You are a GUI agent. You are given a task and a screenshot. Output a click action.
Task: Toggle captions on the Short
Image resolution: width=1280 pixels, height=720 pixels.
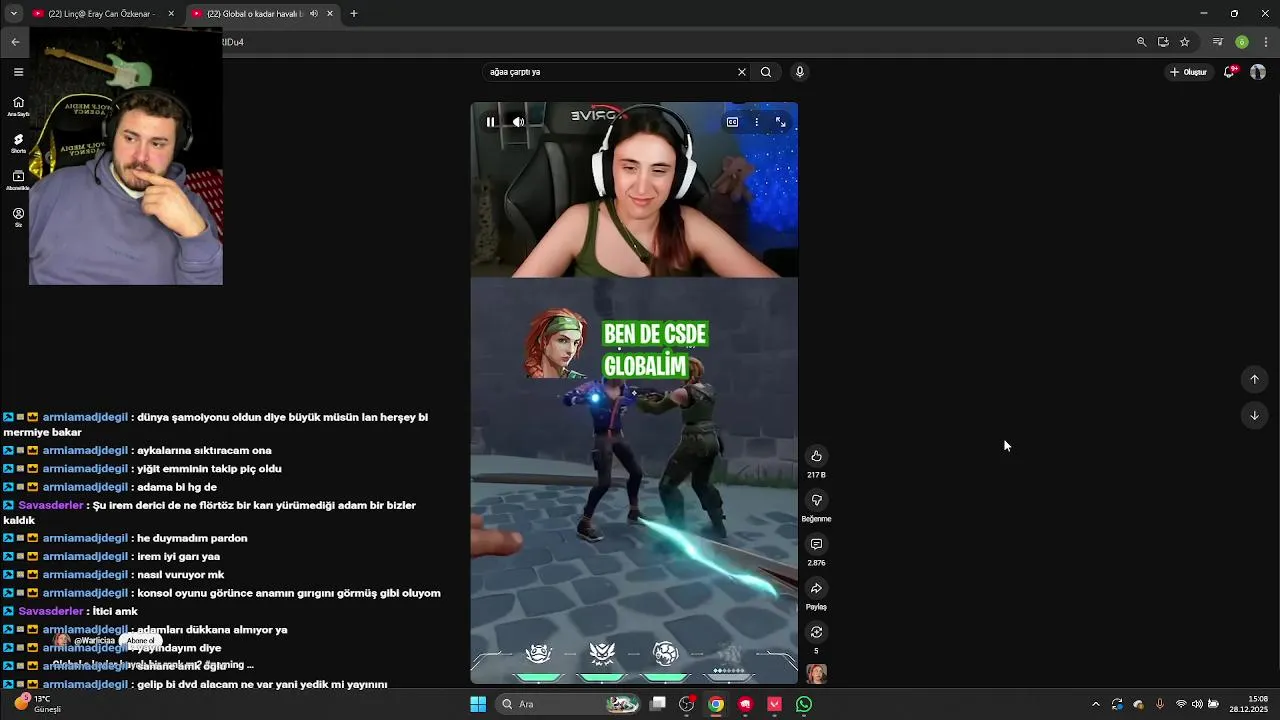[x=732, y=122]
